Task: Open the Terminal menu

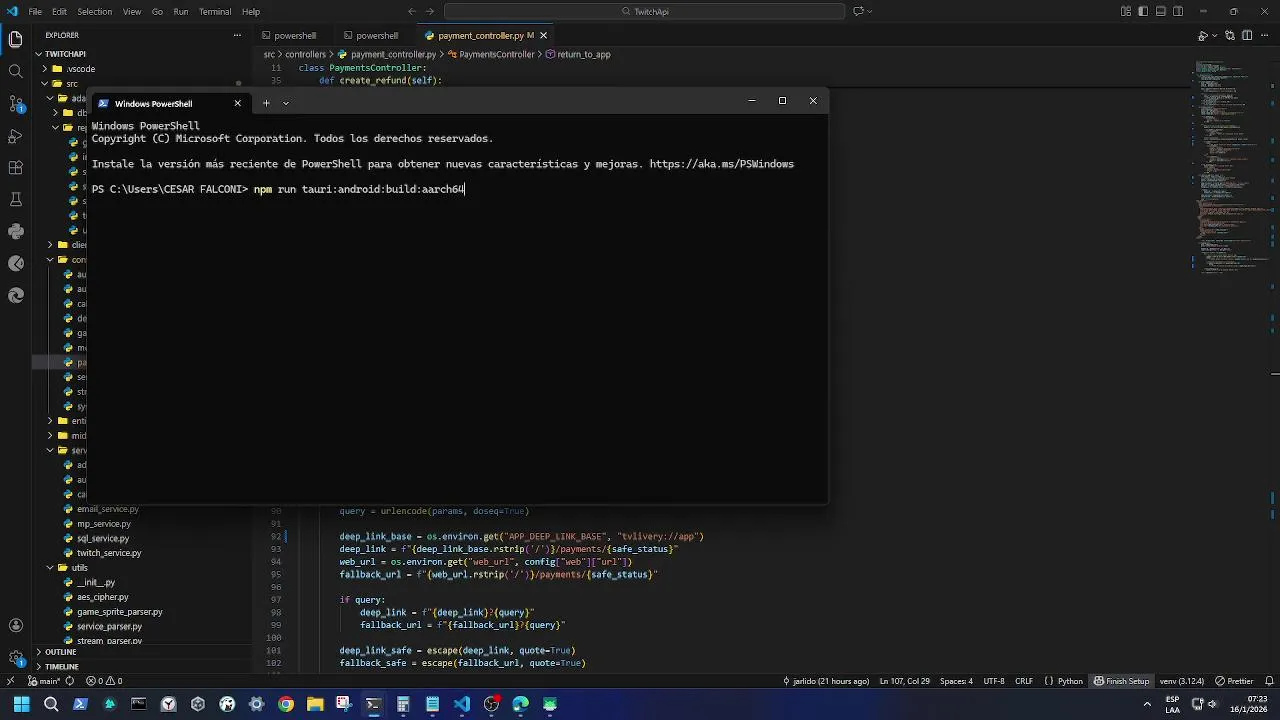Action: (x=215, y=12)
